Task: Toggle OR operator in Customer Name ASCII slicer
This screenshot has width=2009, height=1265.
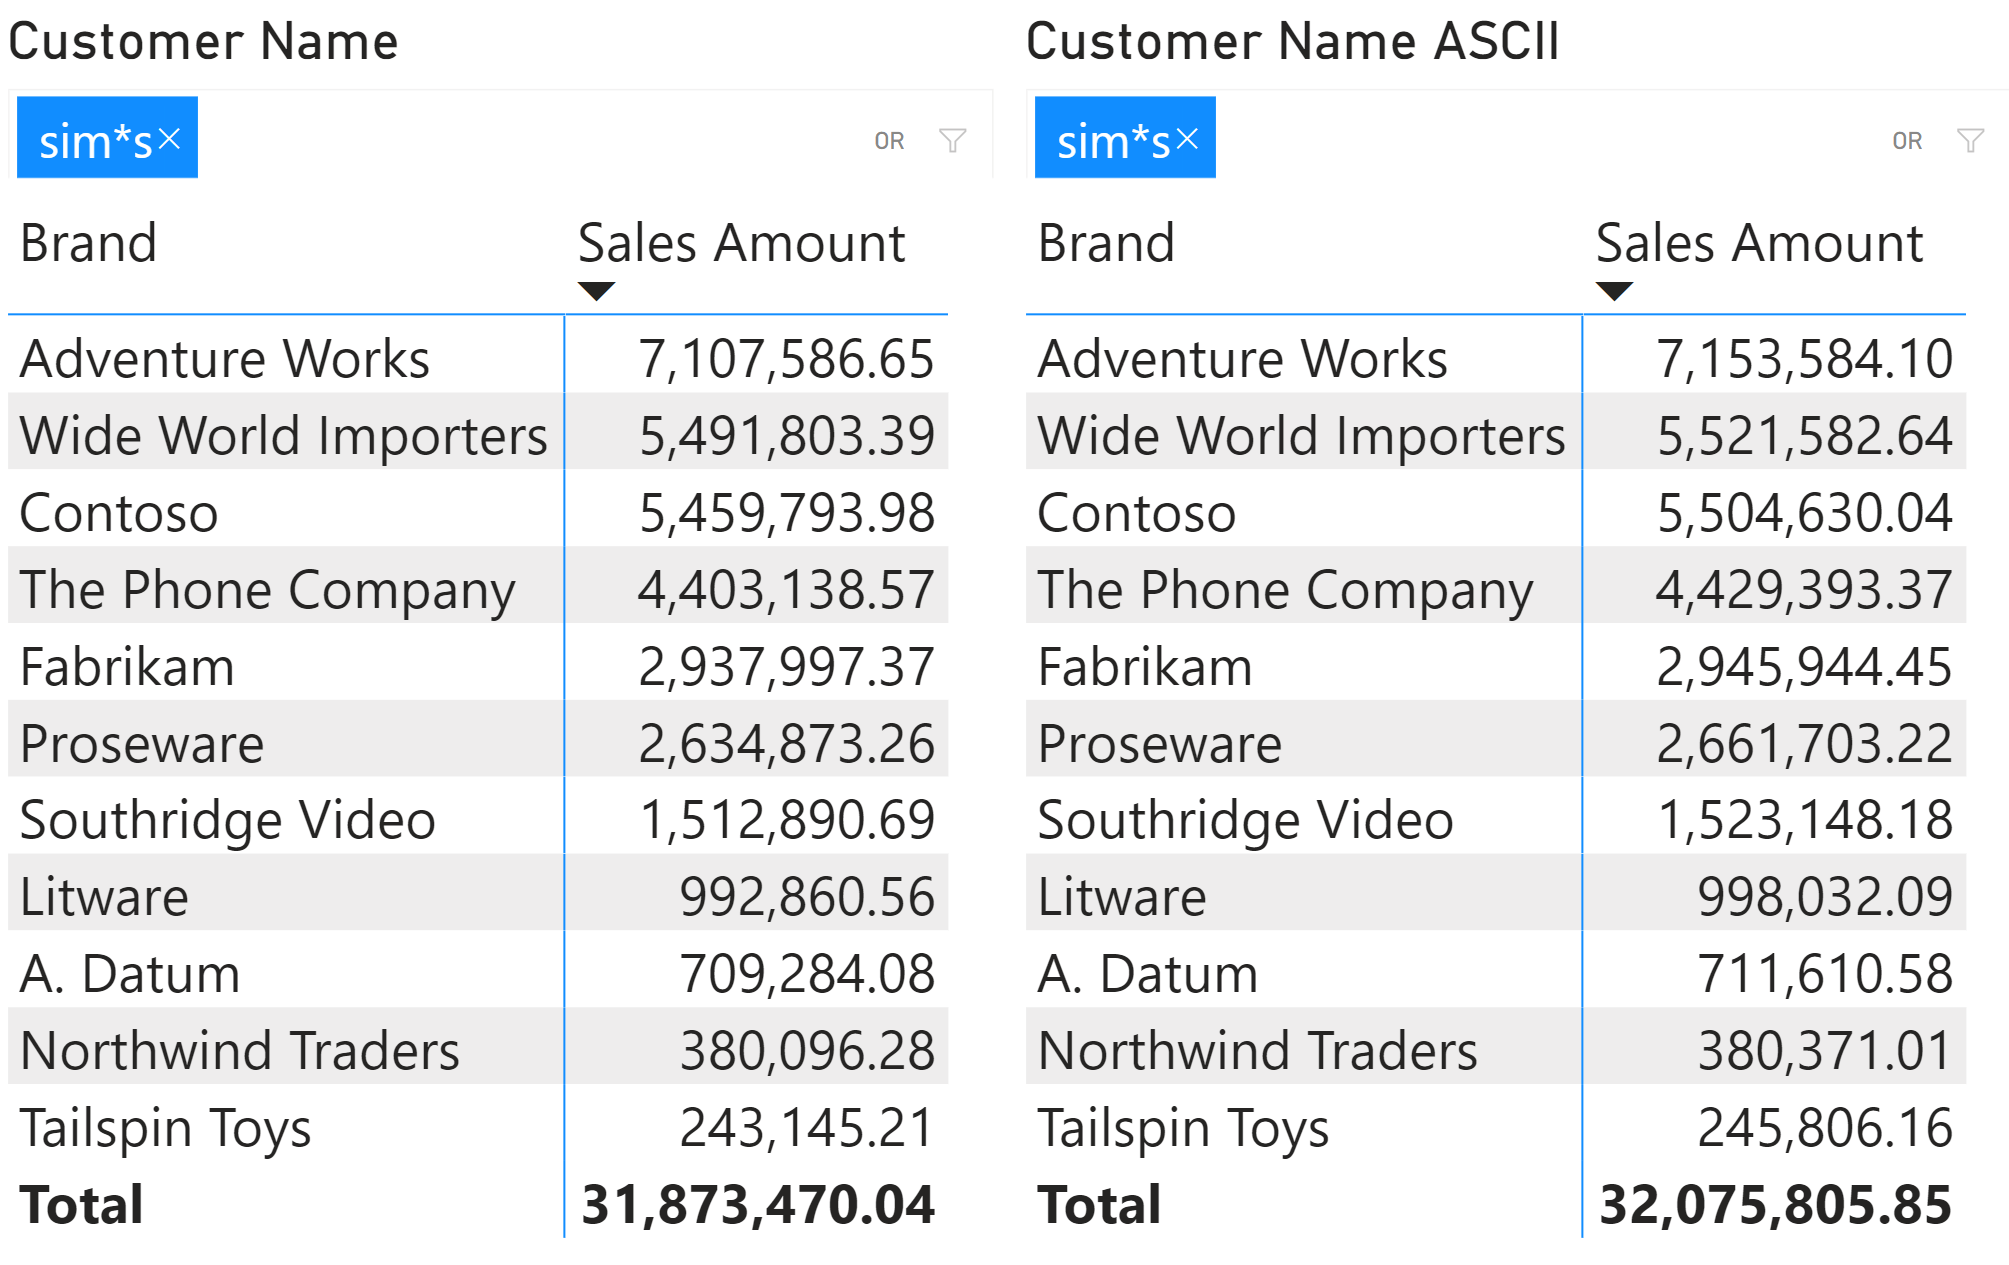Action: (x=1907, y=141)
